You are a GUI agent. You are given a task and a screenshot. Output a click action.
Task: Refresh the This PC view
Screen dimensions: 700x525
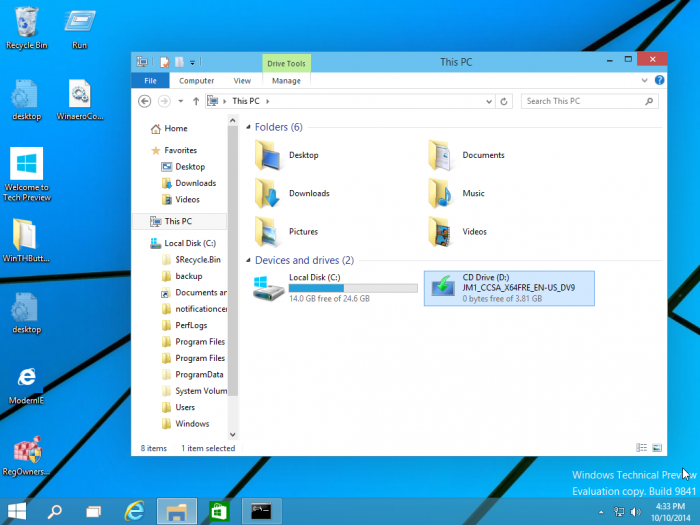click(x=505, y=101)
